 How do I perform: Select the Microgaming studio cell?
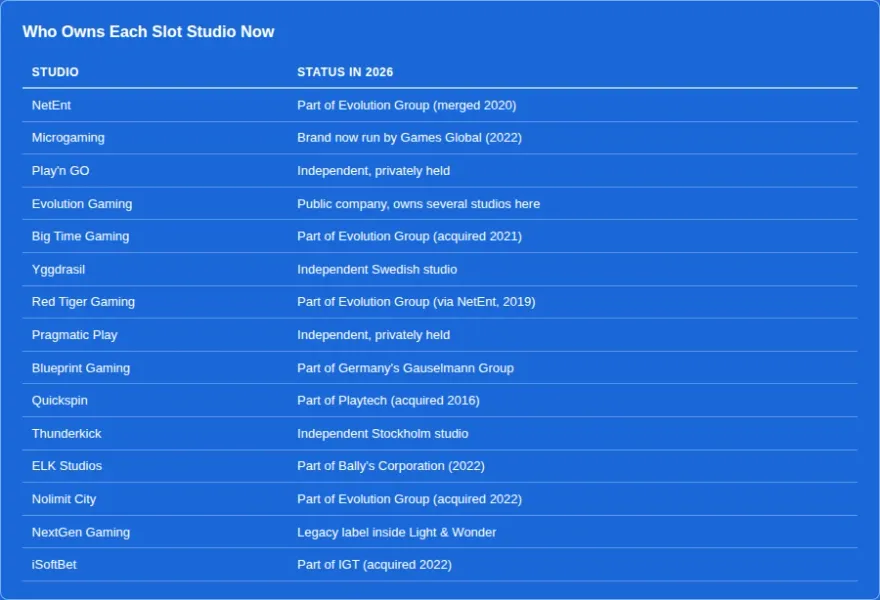(x=68, y=138)
